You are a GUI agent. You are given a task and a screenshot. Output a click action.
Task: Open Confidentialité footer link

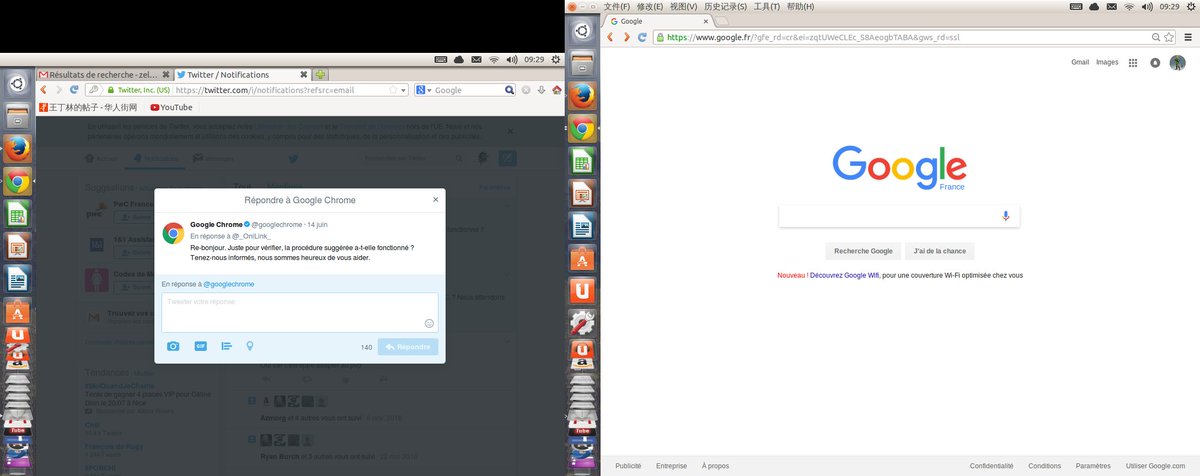[x=992, y=465]
